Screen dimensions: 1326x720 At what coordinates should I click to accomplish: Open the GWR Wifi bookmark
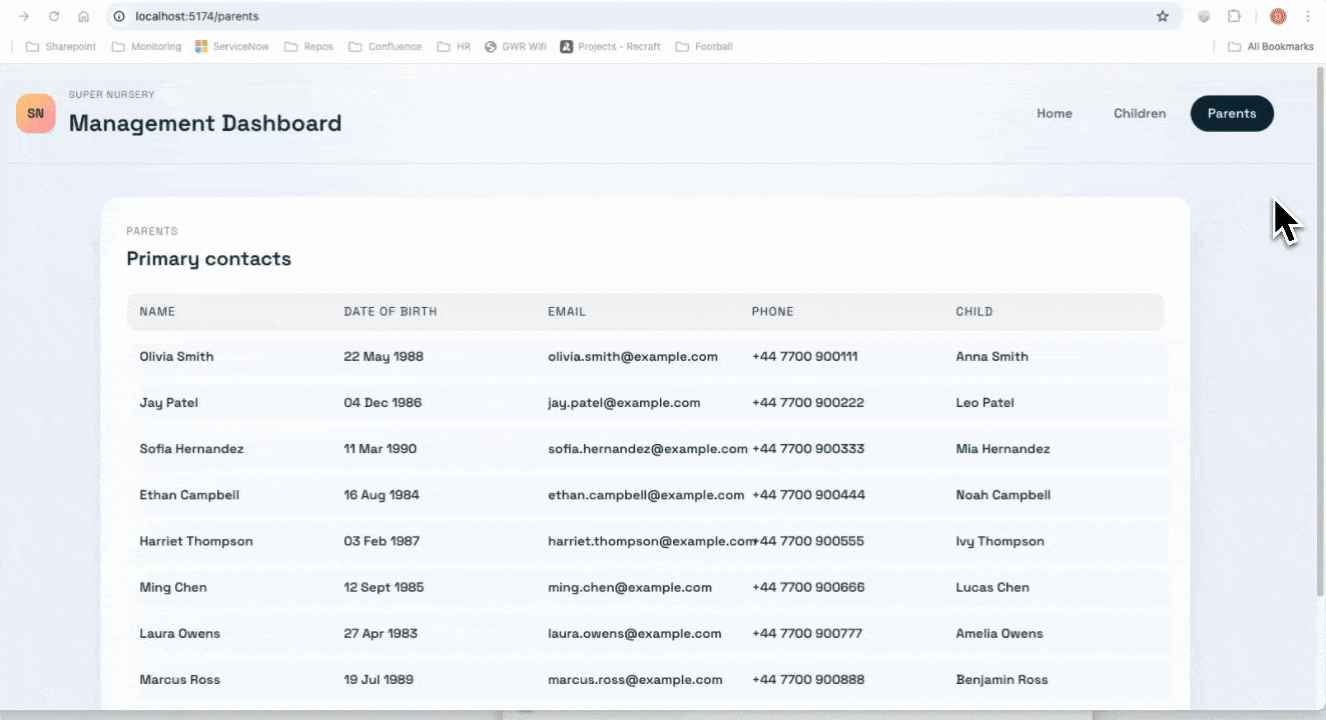tap(515, 46)
